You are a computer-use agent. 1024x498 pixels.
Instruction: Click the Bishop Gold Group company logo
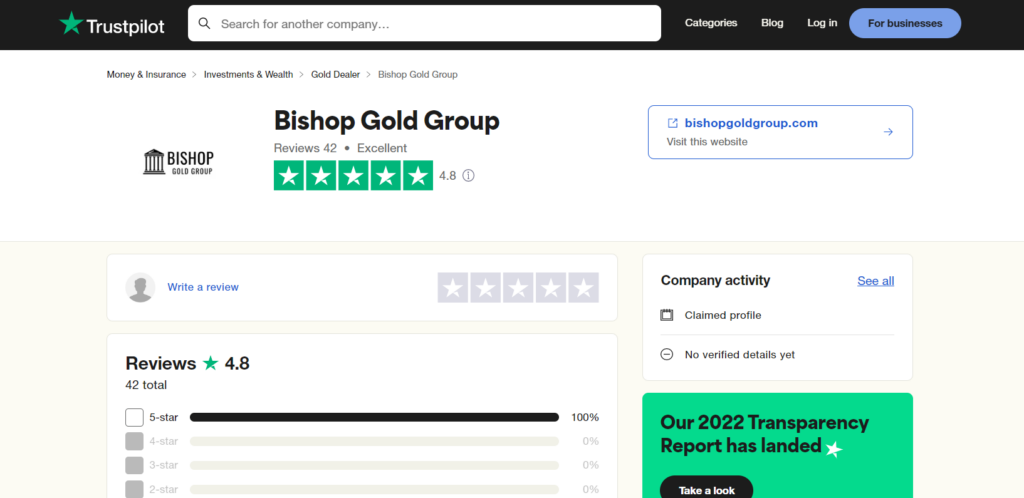click(x=178, y=162)
